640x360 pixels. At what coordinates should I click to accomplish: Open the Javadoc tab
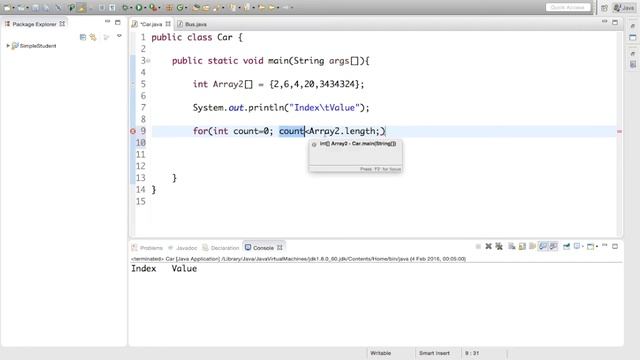pos(183,248)
